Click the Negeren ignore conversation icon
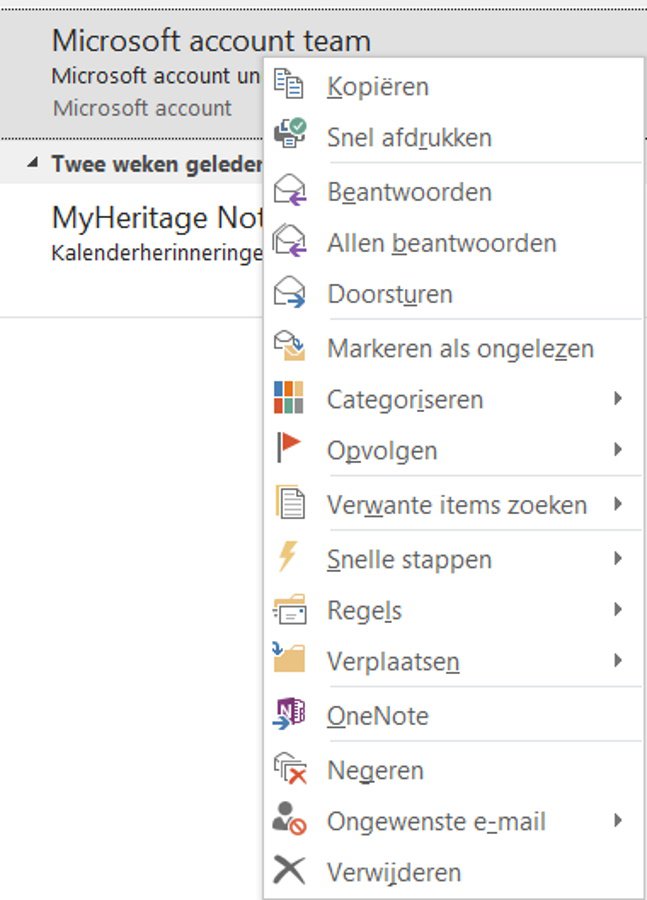 point(290,768)
